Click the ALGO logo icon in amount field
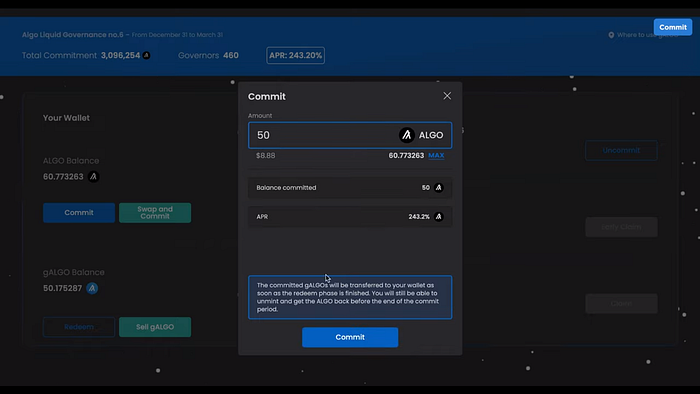 (407, 135)
